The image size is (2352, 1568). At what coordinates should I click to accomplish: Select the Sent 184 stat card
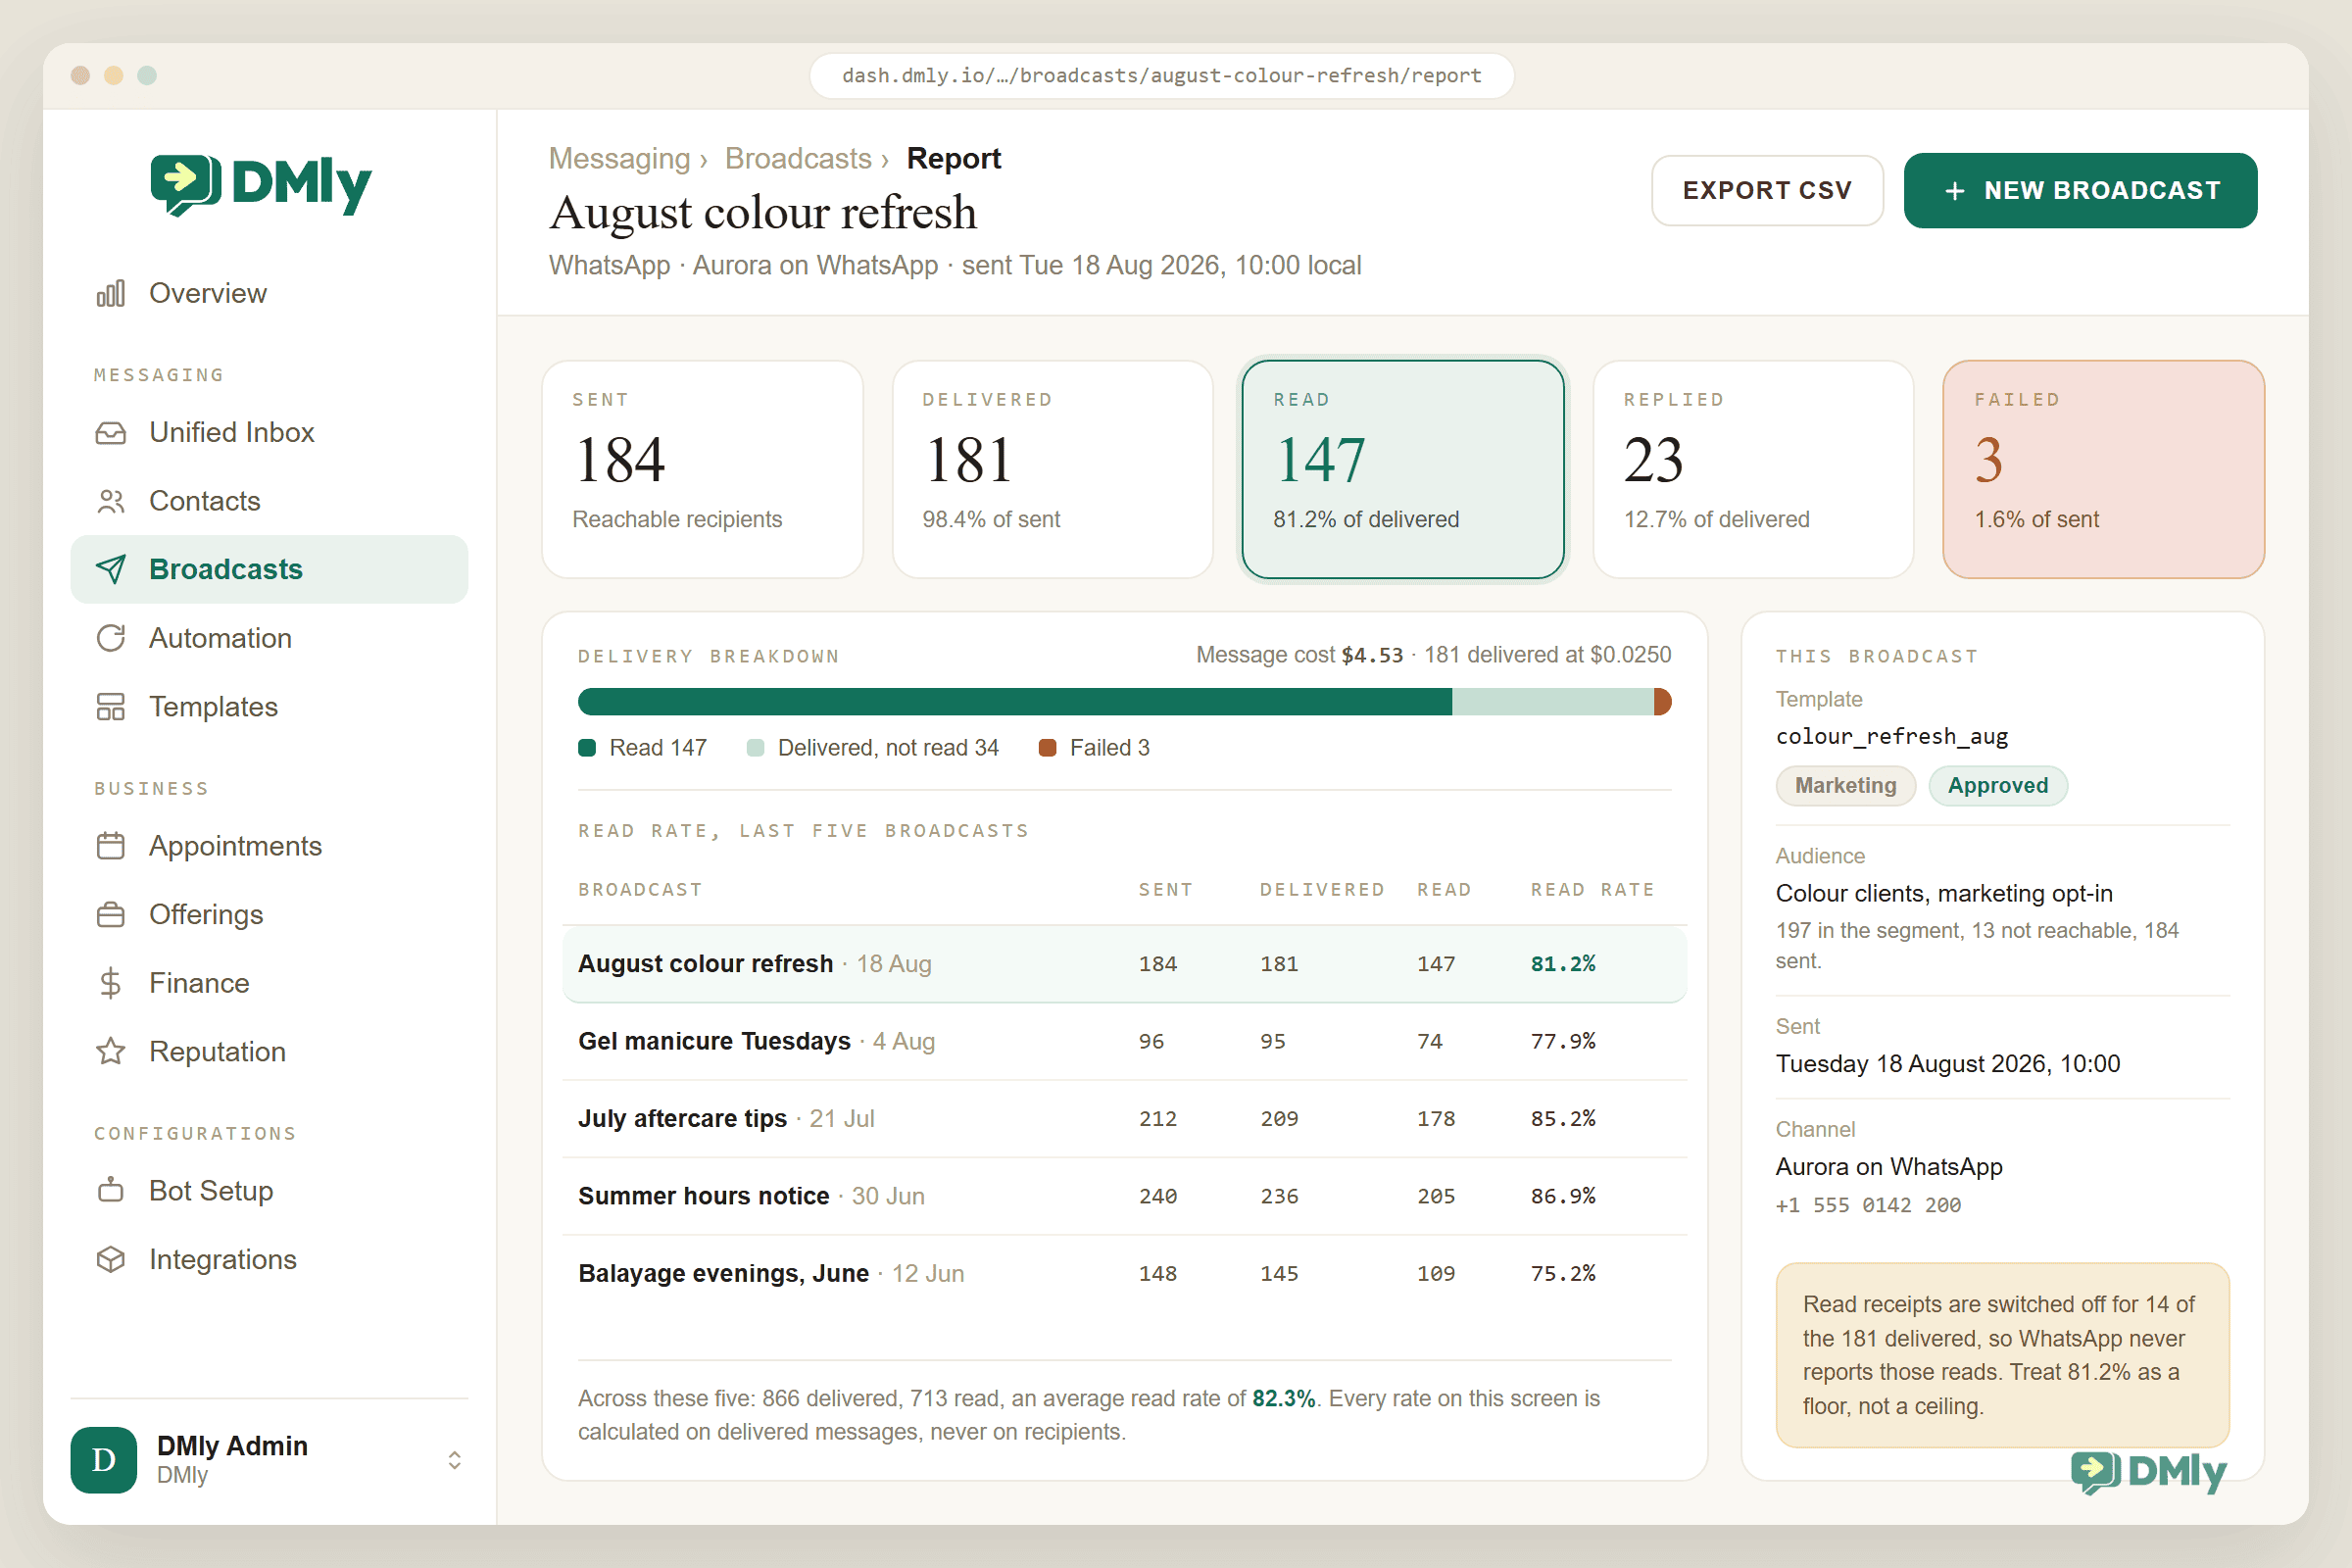(702, 469)
